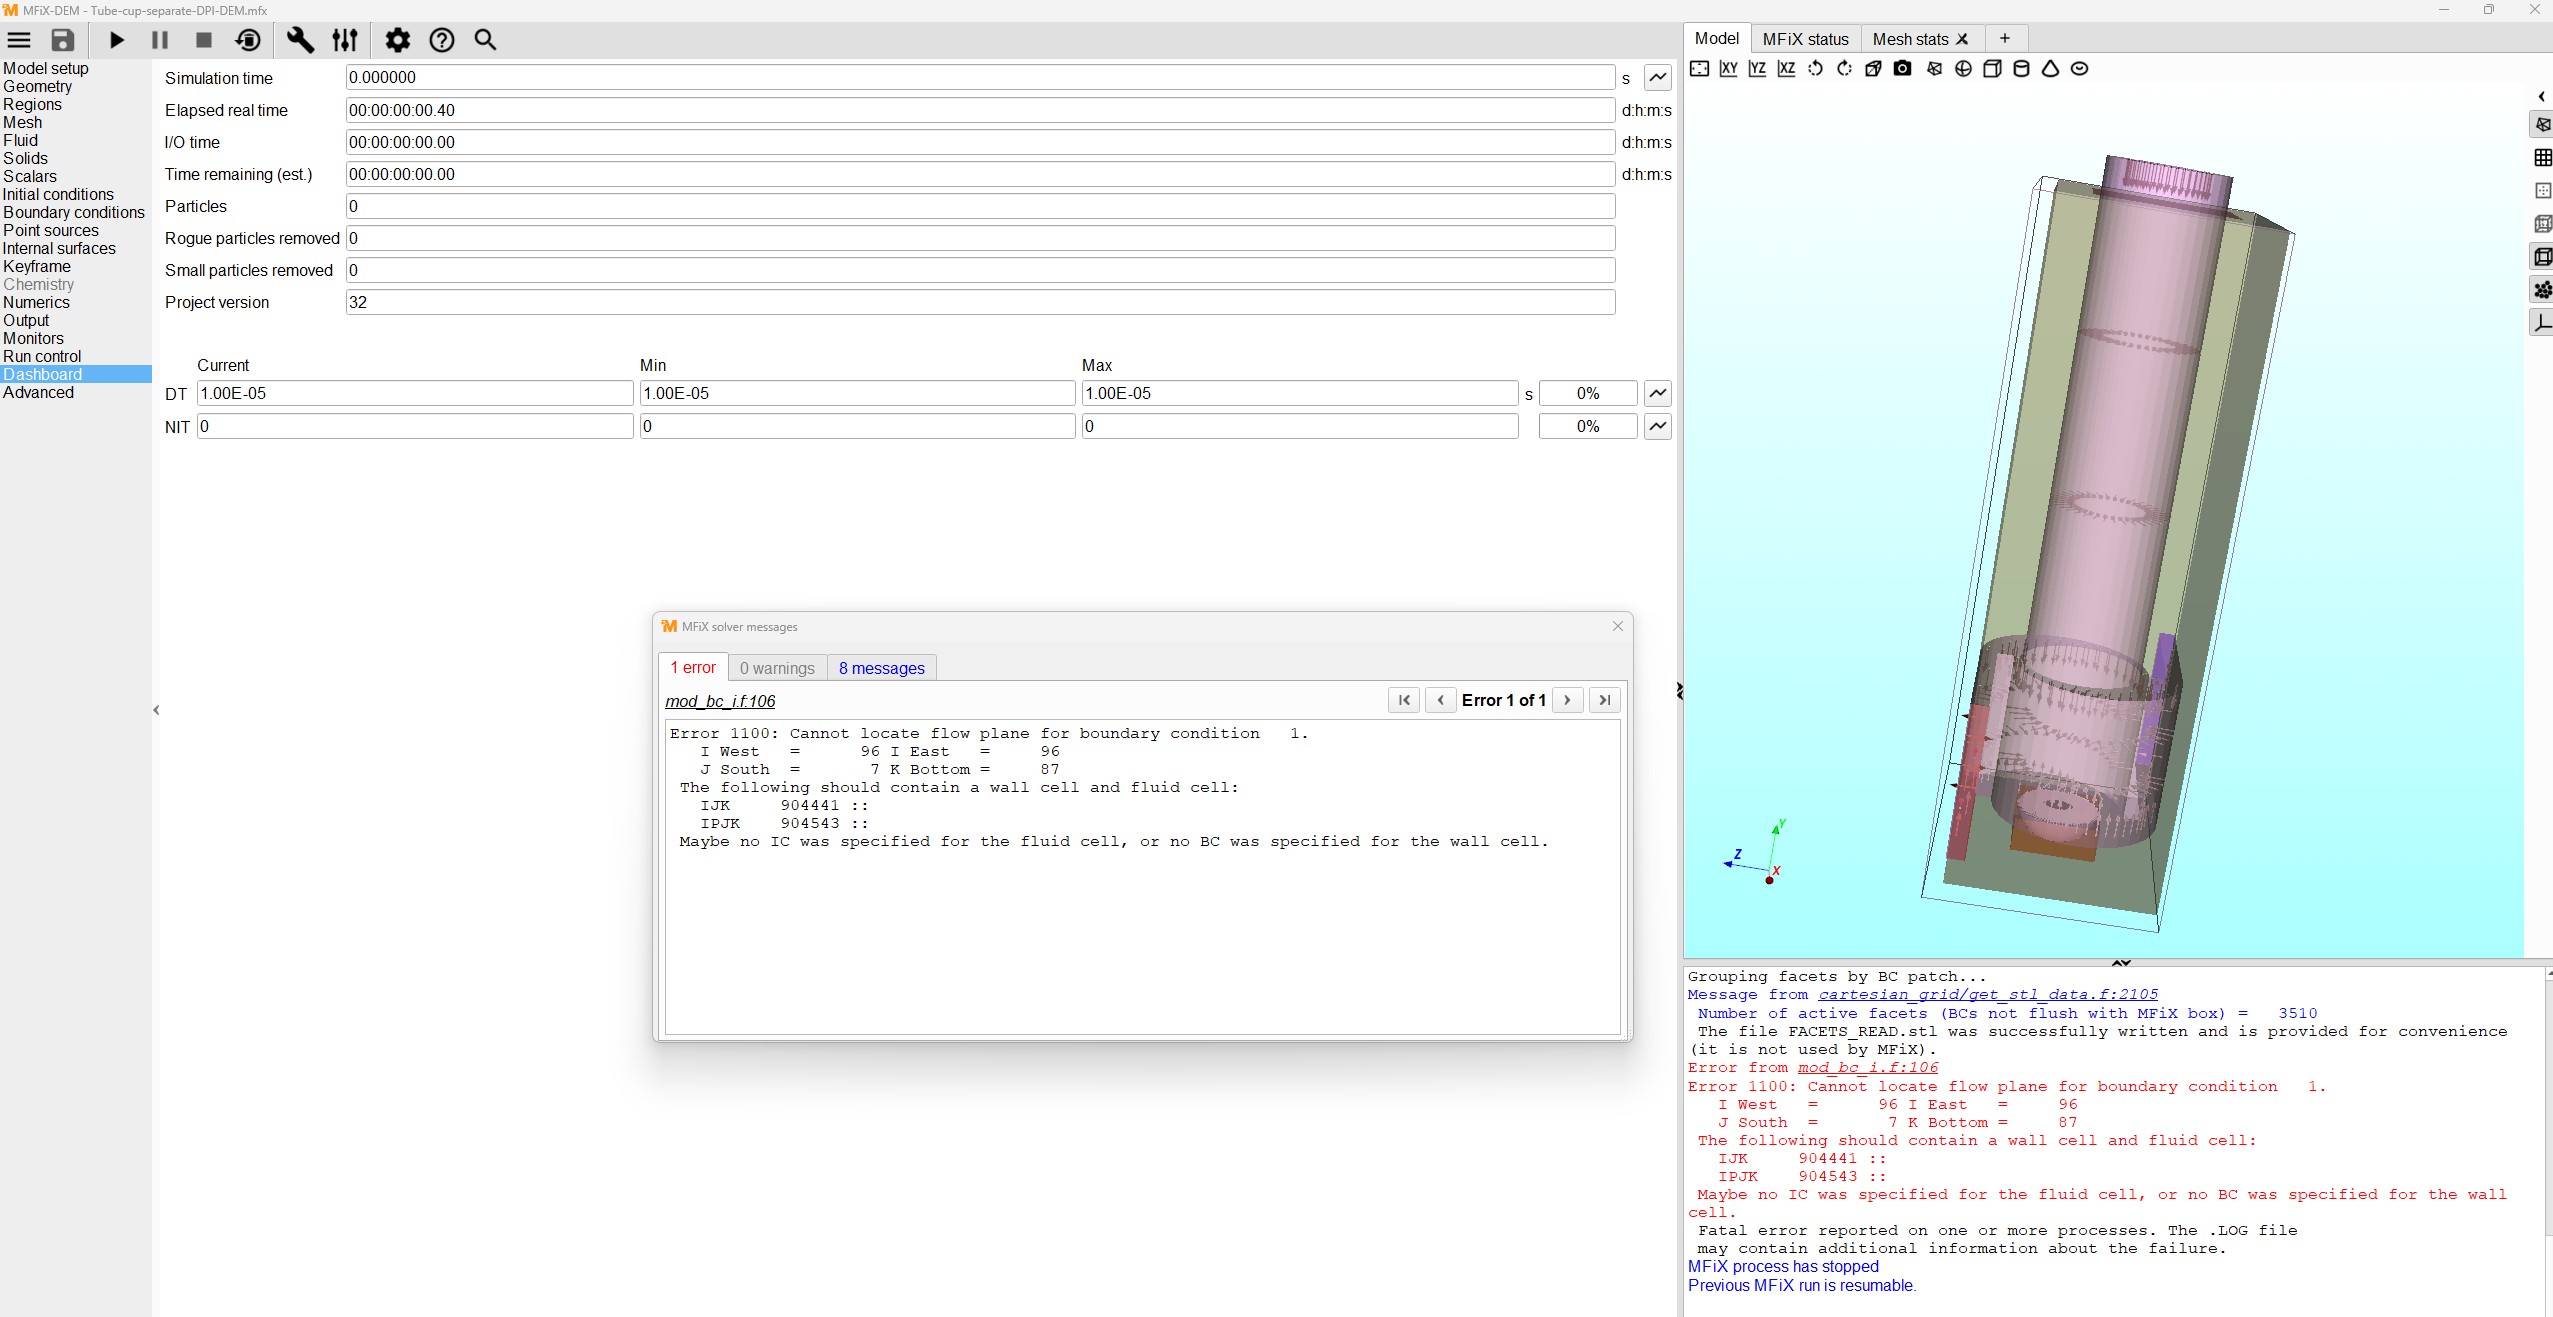The width and height of the screenshot is (2553, 1317).
Task: Open the mod_bc_i.f:106 link in dialog
Action: [x=720, y=701]
